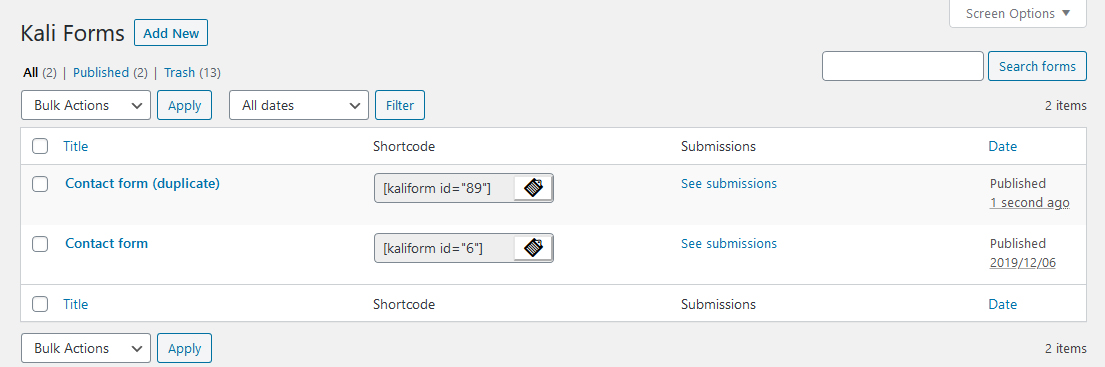Click the Filter button
The width and height of the screenshot is (1105, 367).
(x=400, y=105)
